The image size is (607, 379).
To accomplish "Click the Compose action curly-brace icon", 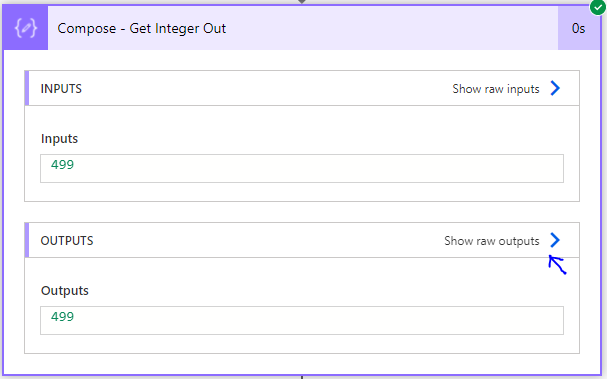I will 26,28.
